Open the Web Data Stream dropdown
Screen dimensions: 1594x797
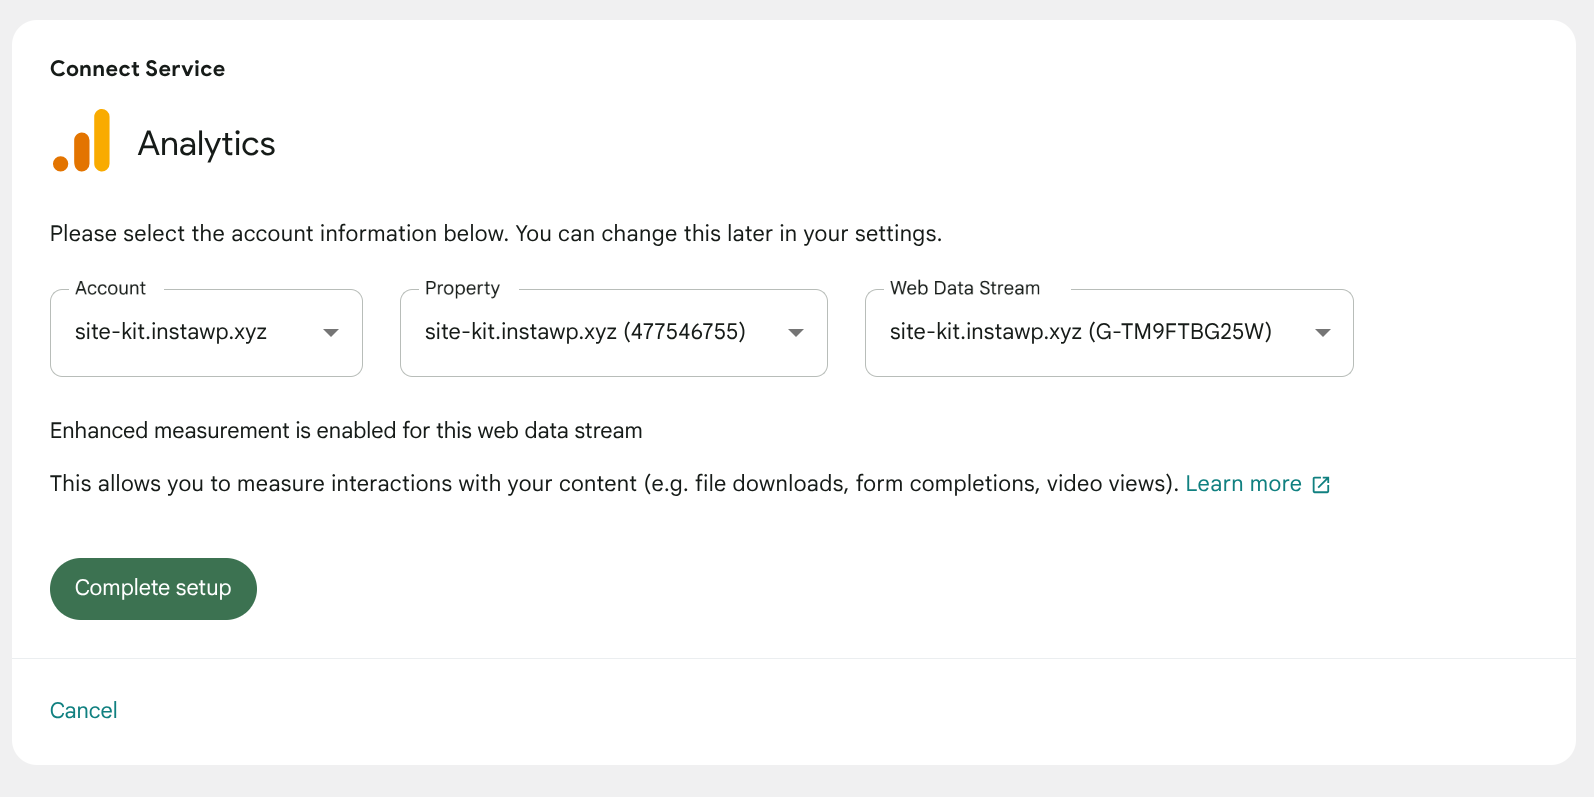click(x=1109, y=333)
